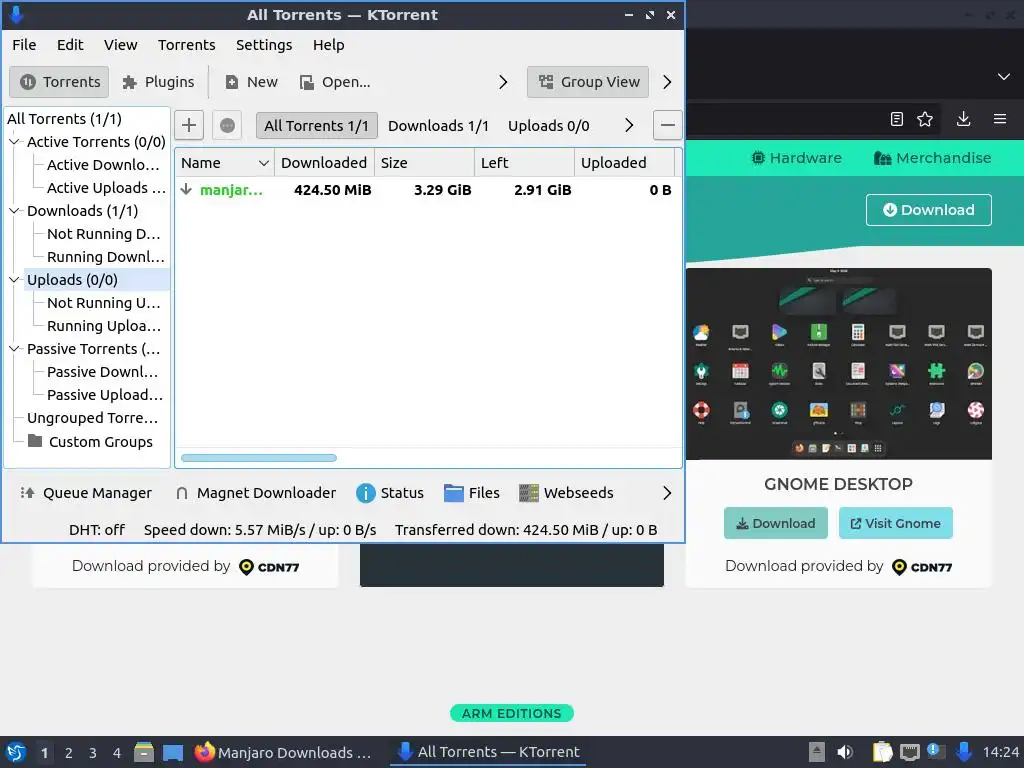This screenshot has width=1024, height=768.
Task: Show more bottom panels with the chevron
Action: 667,493
